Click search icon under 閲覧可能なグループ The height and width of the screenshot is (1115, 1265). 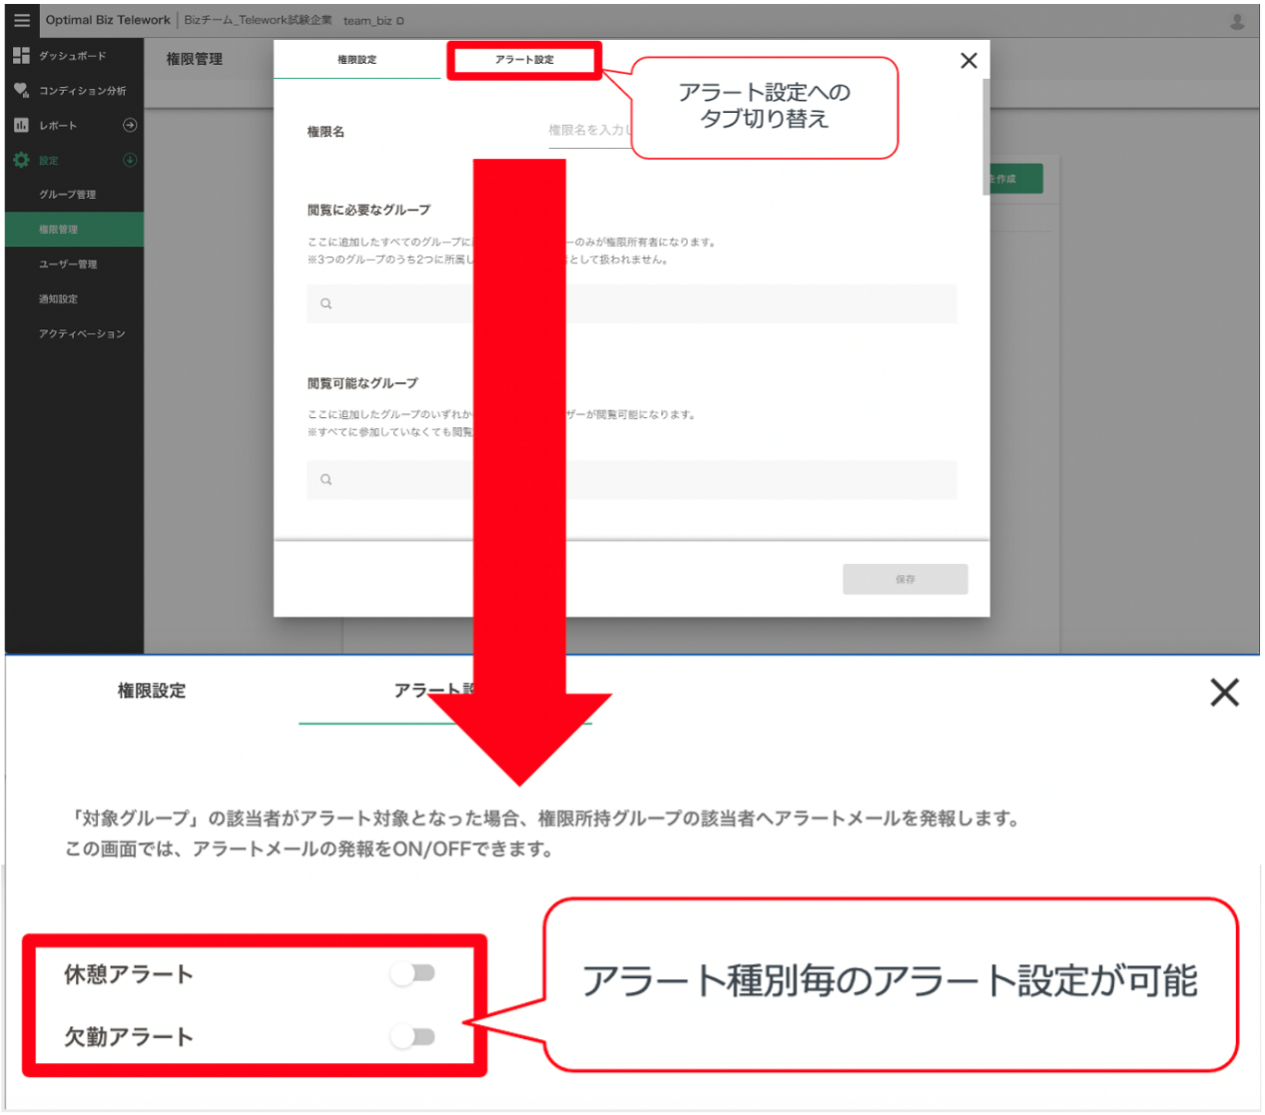pyautogui.click(x=326, y=480)
